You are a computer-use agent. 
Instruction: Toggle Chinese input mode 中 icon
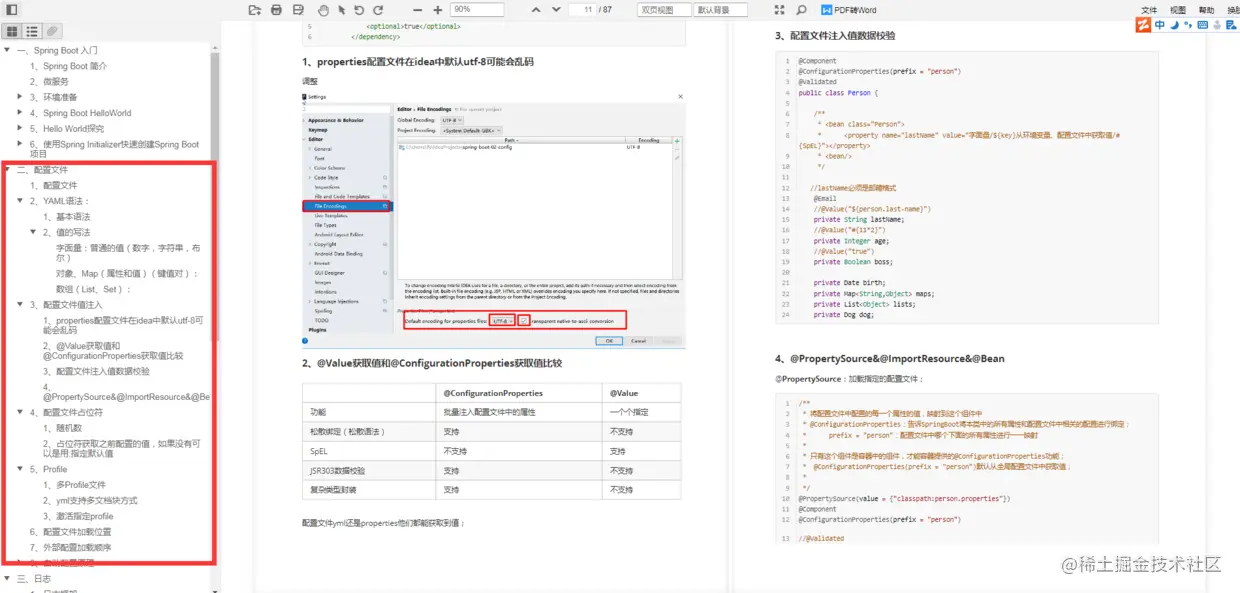1160,26
